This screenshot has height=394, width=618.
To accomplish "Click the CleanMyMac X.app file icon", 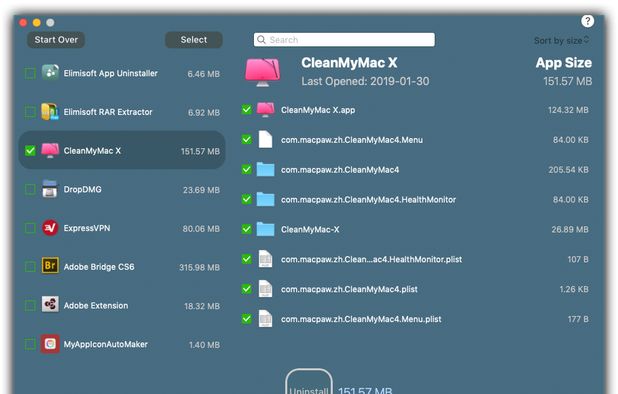I will [265, 110].
